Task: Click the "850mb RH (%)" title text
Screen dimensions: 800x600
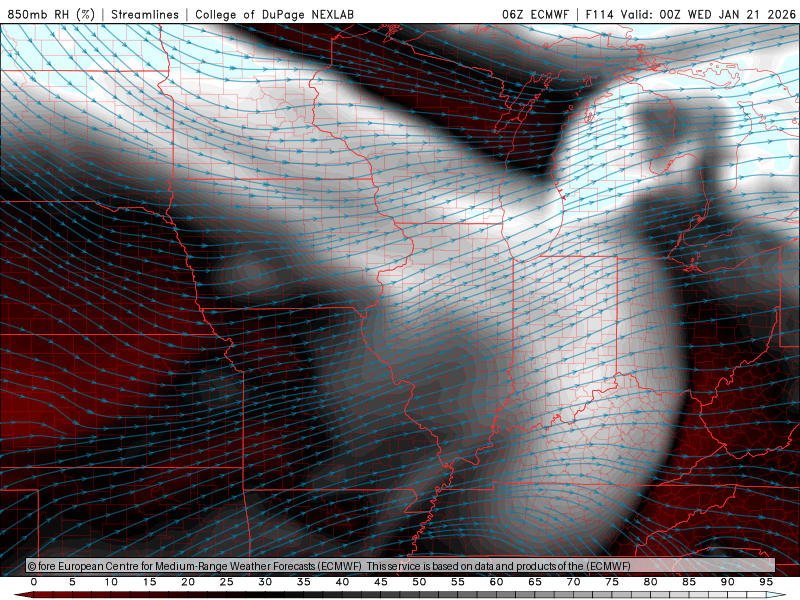Action: click(x=51, y=14)
